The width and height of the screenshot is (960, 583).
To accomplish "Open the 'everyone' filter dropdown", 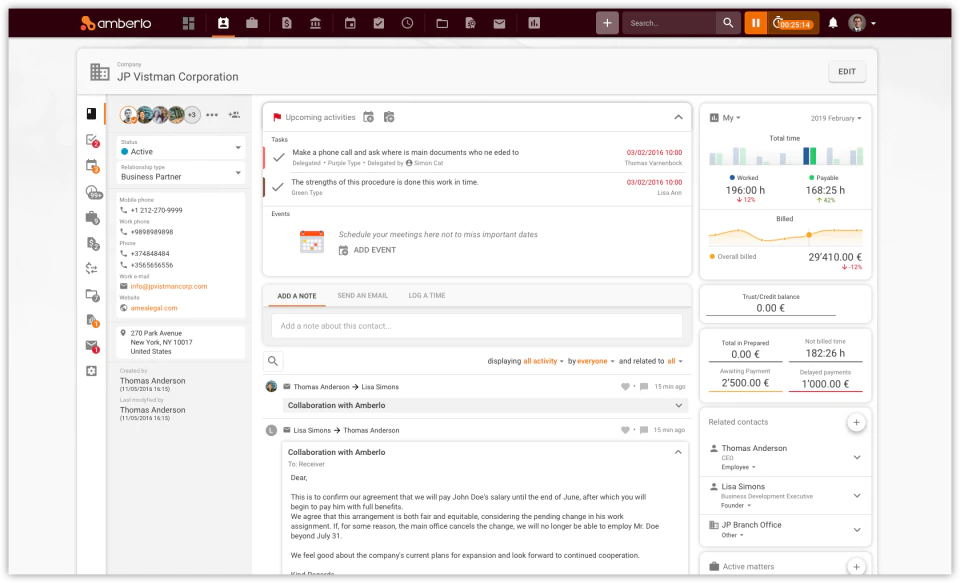I will pos(596,361).
